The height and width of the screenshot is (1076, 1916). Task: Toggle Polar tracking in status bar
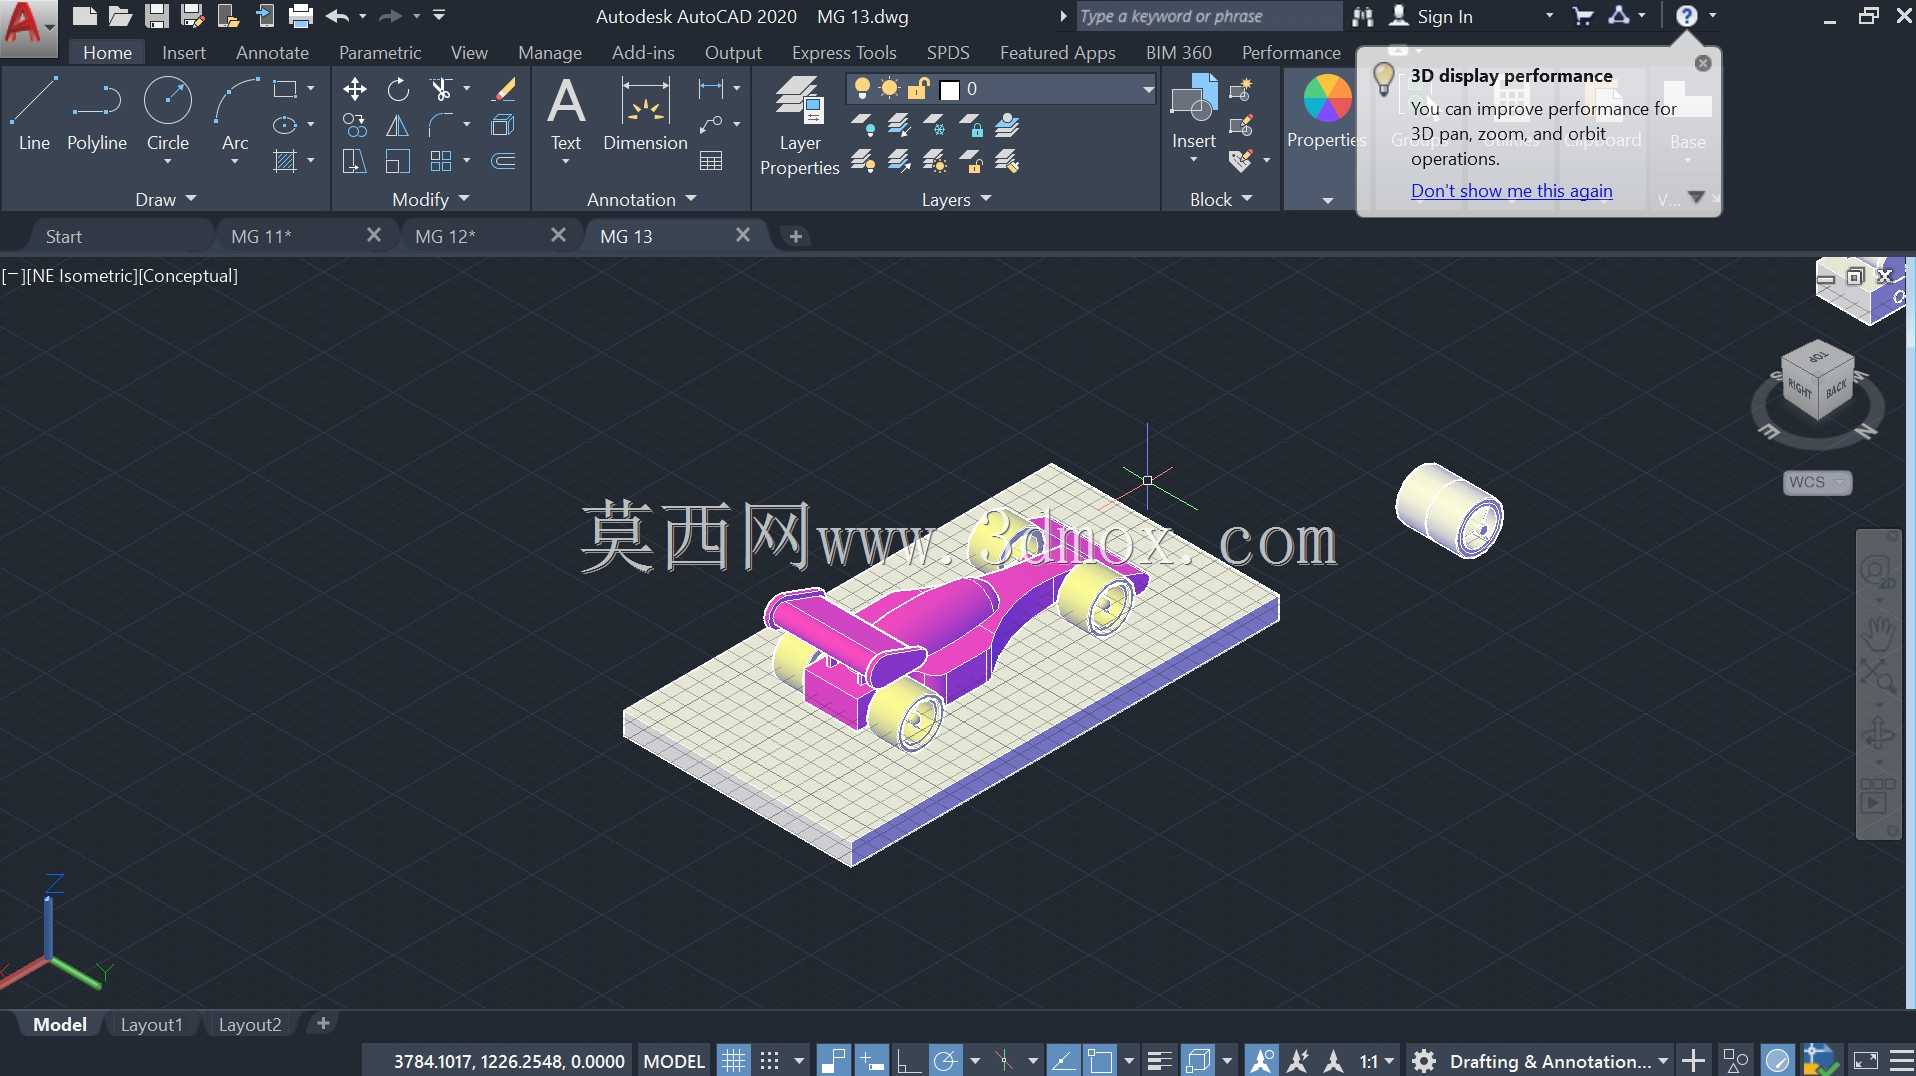click(945, 1061)
